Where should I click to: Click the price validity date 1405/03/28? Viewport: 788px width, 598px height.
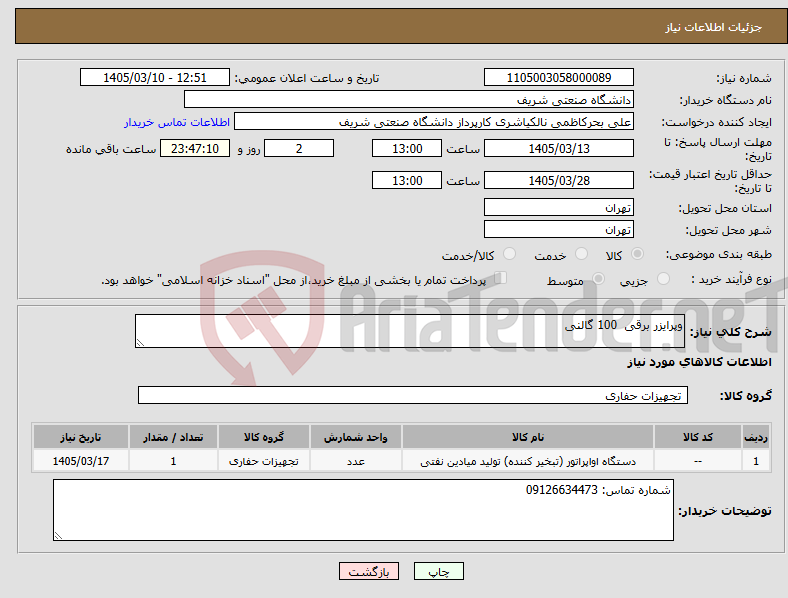click(558, 180)
